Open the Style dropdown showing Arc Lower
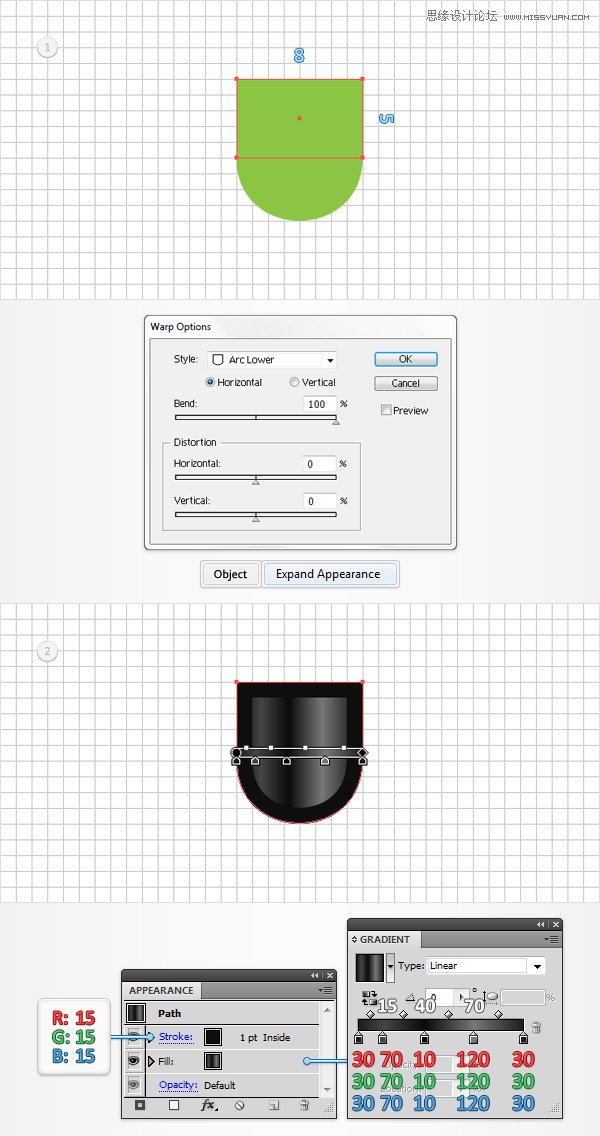Image resolution: width=600 pixels, height=1136 pixels. coord(272,359)
